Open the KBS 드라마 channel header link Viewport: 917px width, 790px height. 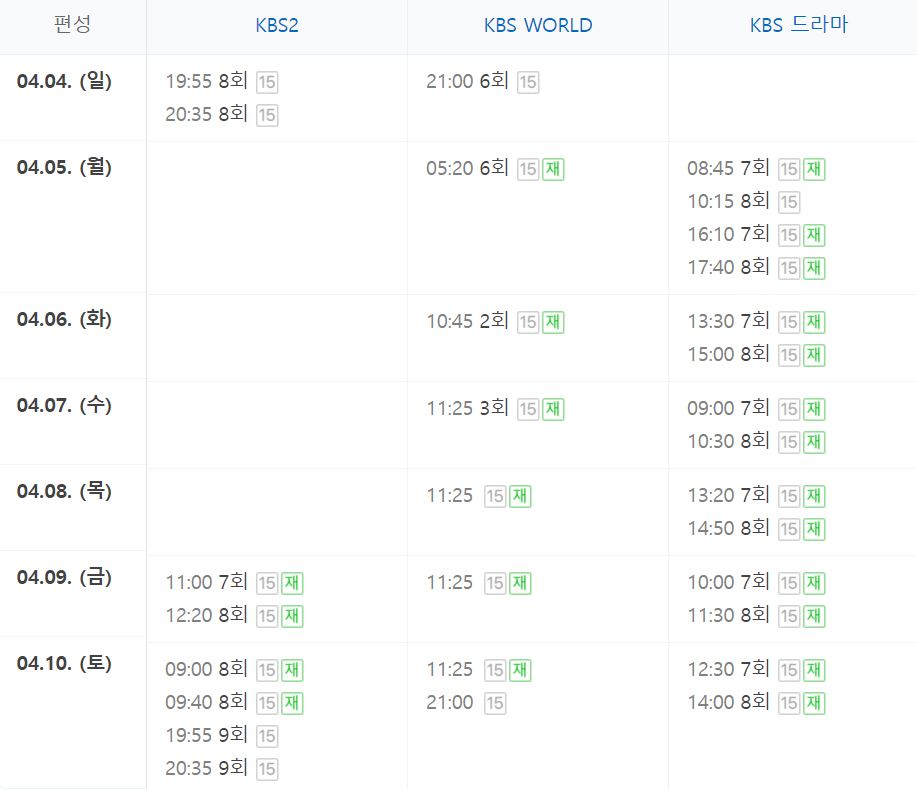tap(799, 25)
